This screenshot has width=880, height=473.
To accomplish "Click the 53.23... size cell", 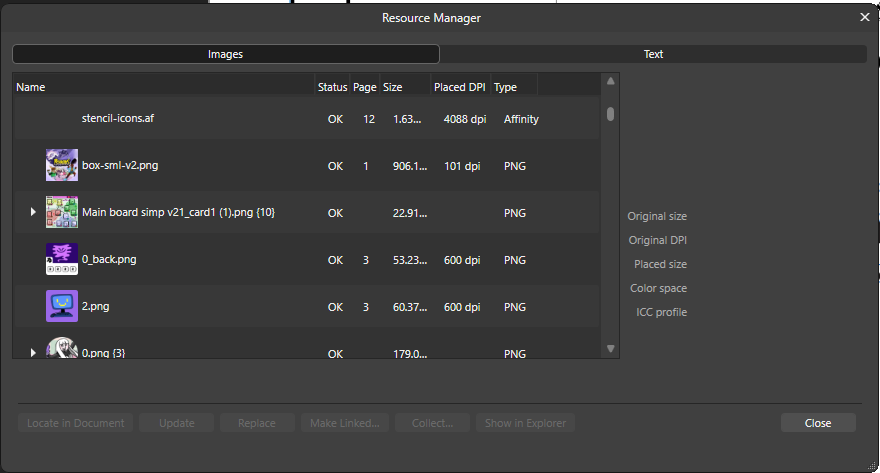I will coord(410,260).
